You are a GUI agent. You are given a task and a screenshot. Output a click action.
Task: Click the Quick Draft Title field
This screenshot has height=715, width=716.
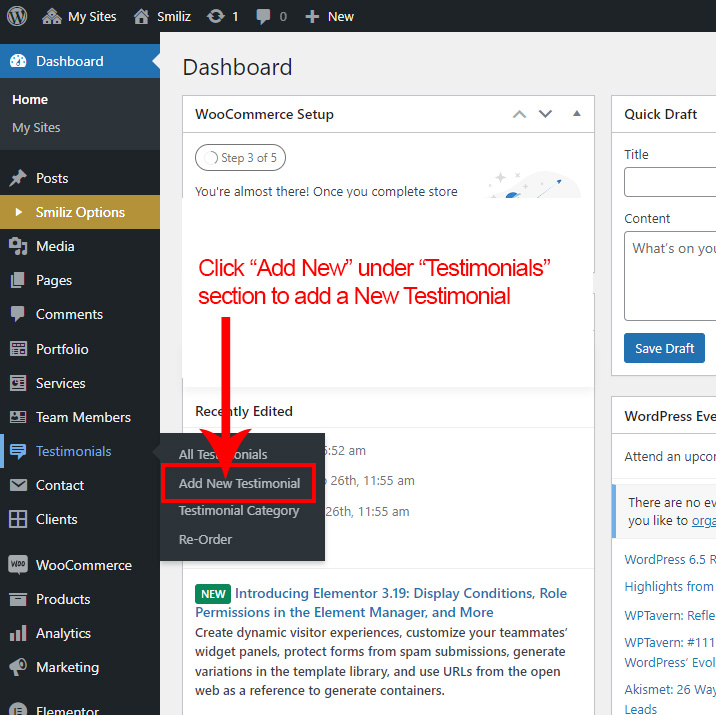[670, 182]
